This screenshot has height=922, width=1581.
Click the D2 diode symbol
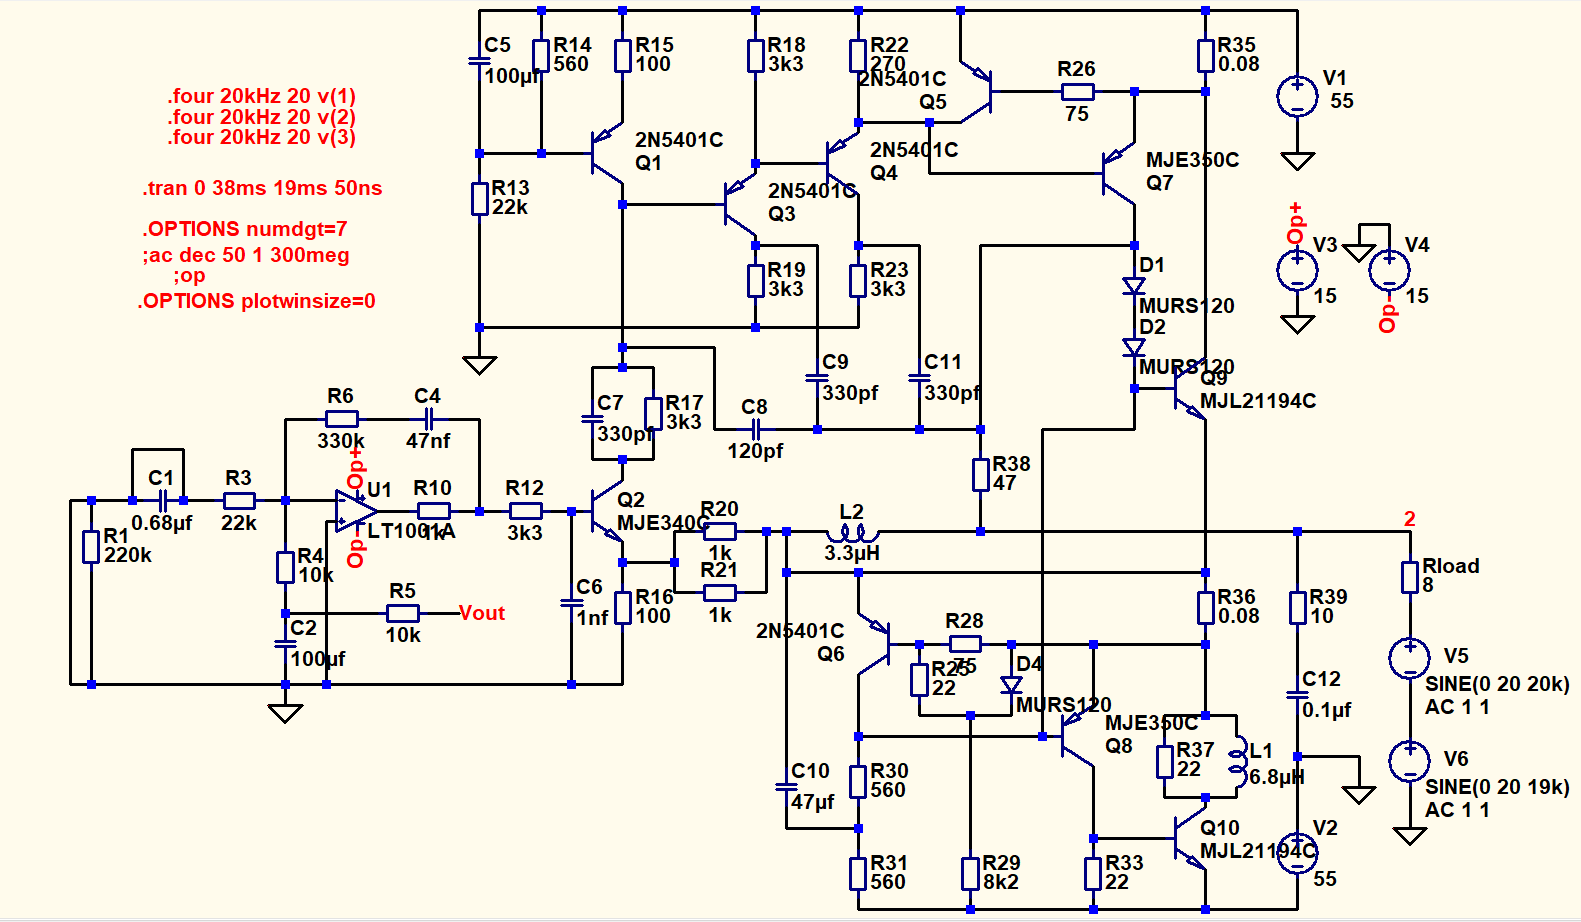(x=1134, y=348)
